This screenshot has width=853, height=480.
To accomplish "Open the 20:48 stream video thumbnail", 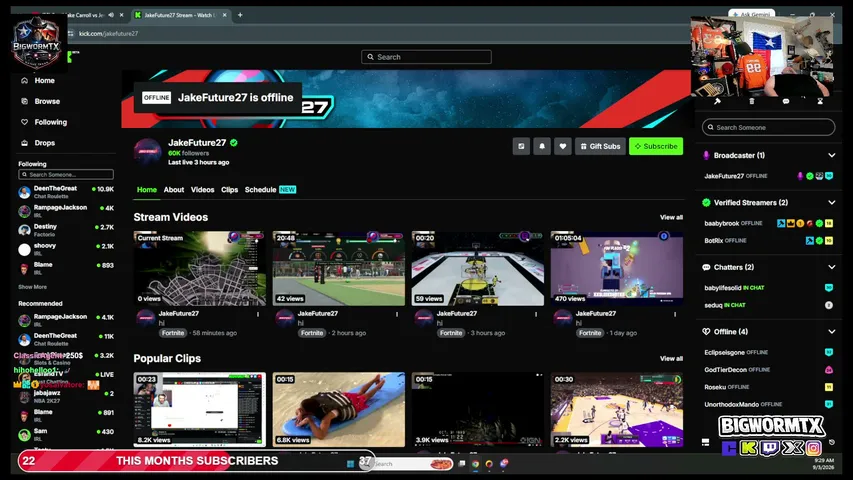I will click(x=338, y=268).
